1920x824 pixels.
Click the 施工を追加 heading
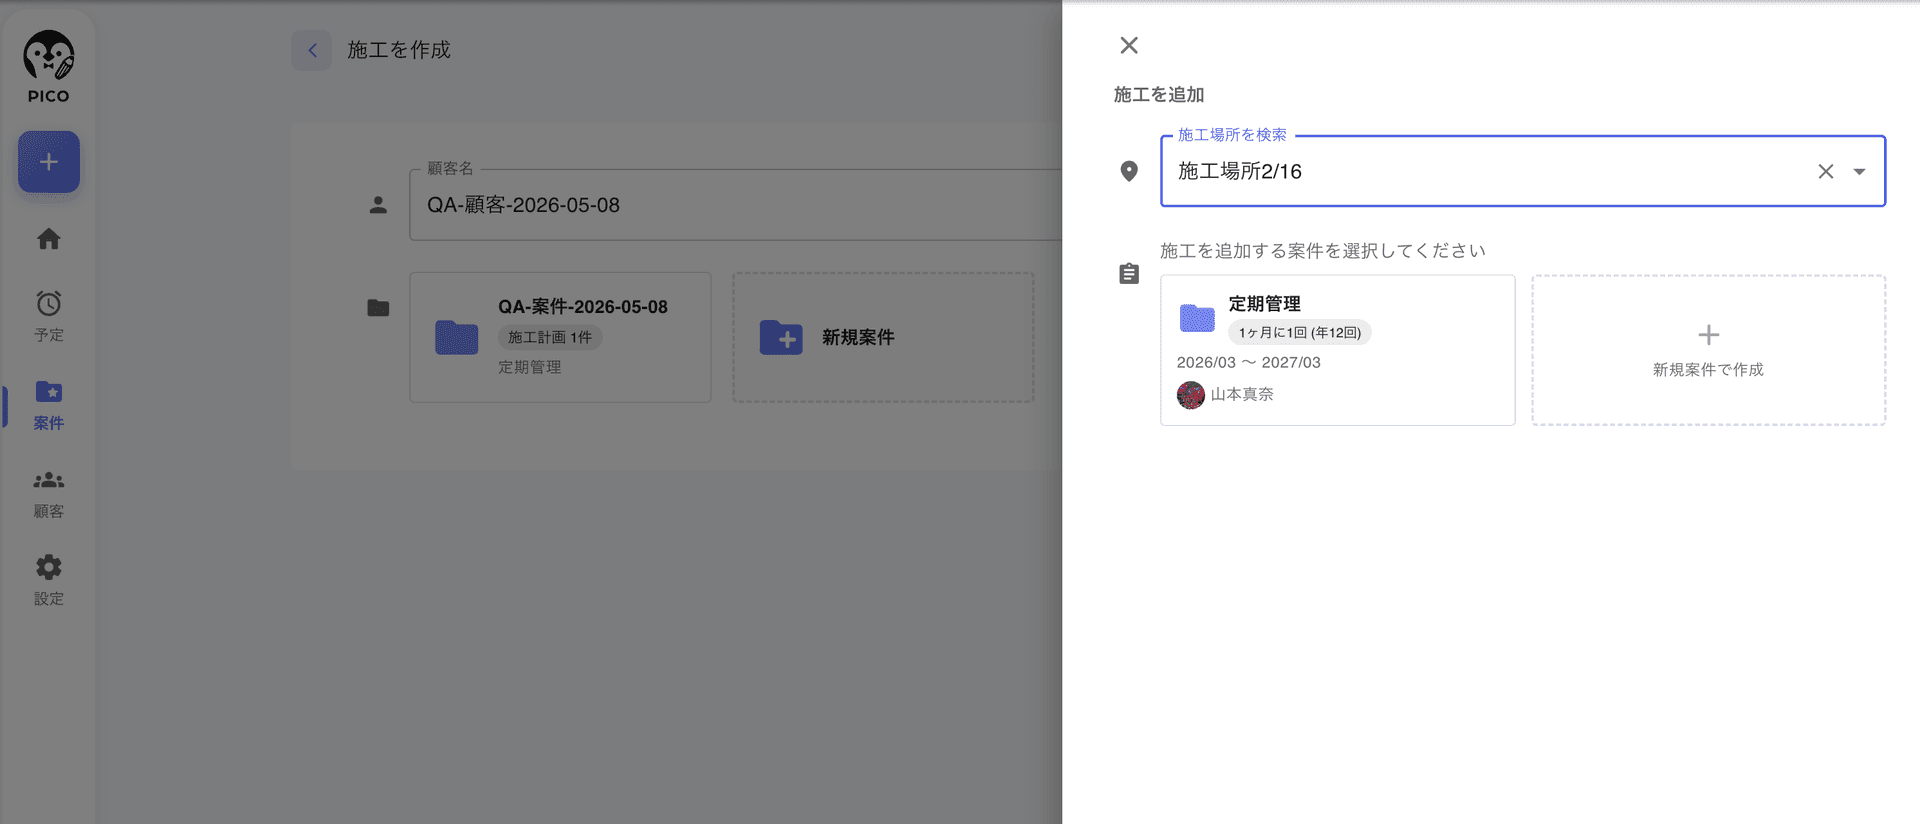pos(1159,95)
